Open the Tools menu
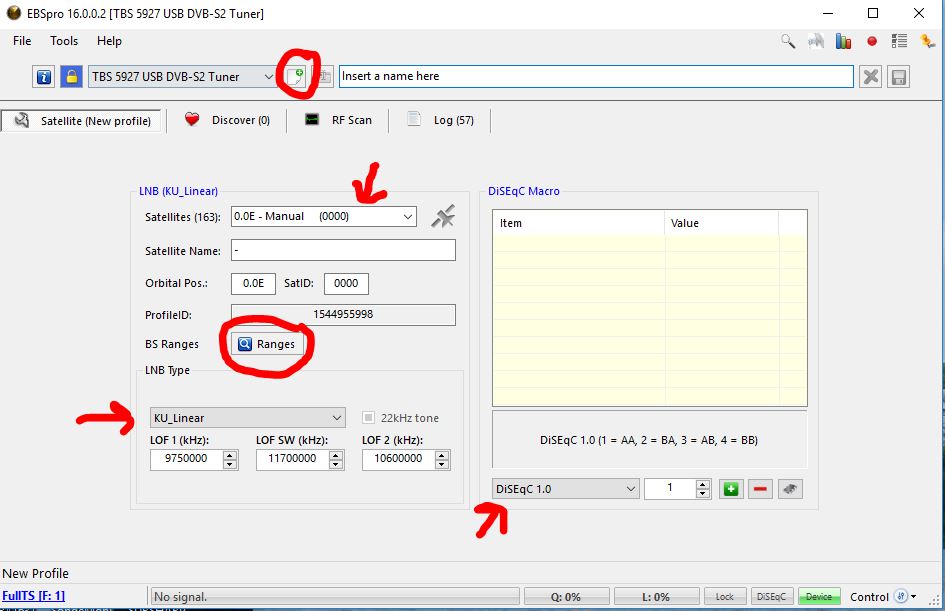945x611 pixels. (x=64, y=41)
